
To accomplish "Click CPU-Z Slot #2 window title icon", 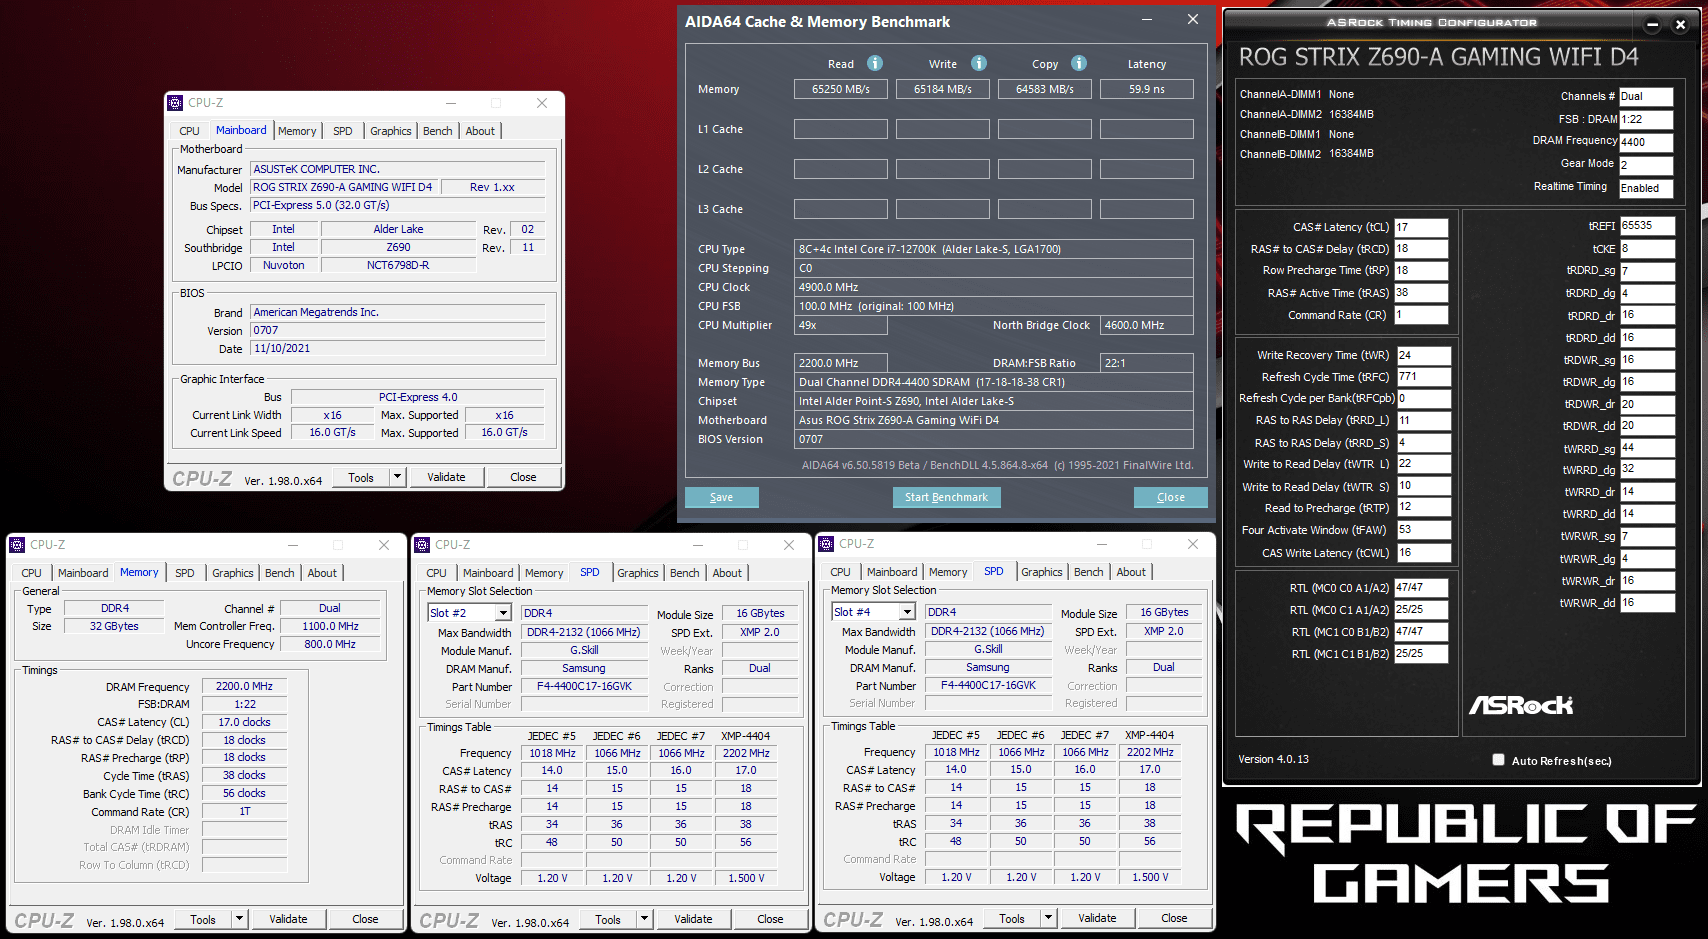I will tap(422, 545).
